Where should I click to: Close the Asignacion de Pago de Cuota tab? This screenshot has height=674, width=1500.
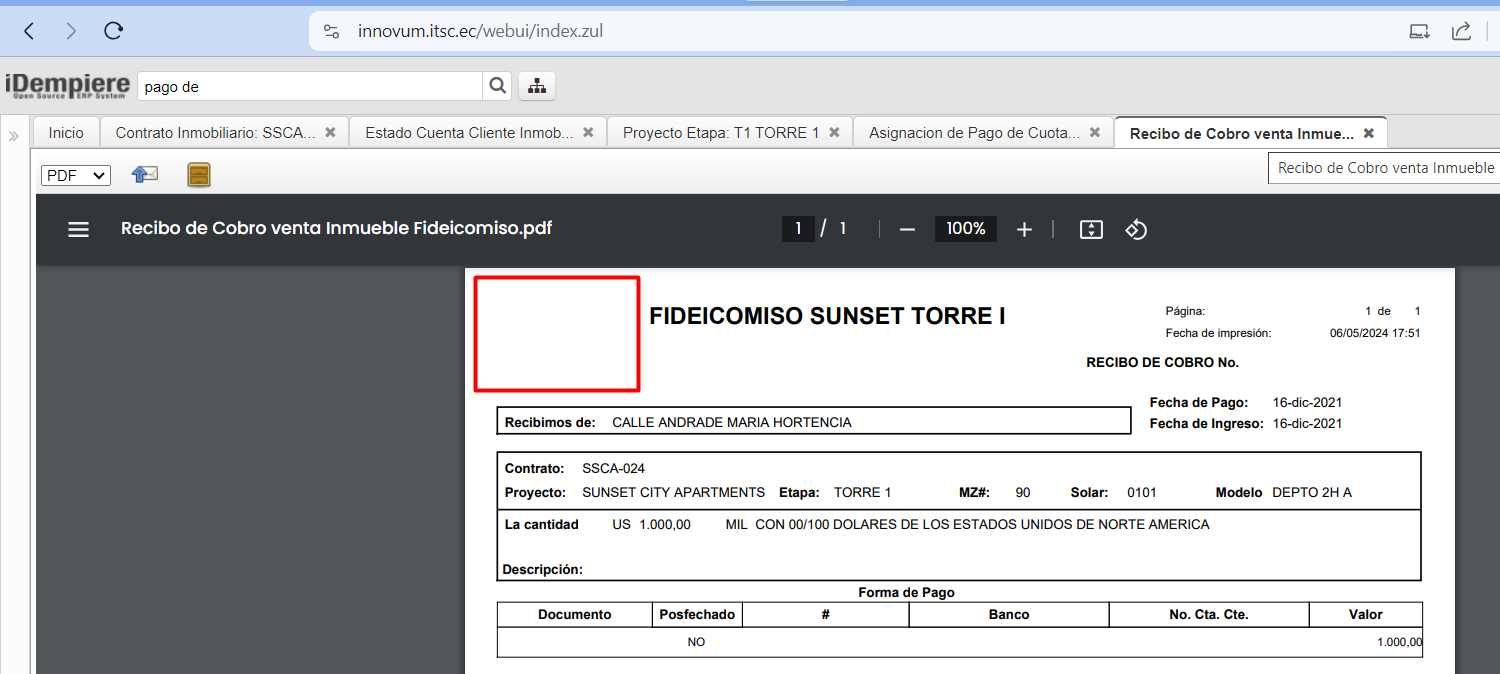(1095, 132)
